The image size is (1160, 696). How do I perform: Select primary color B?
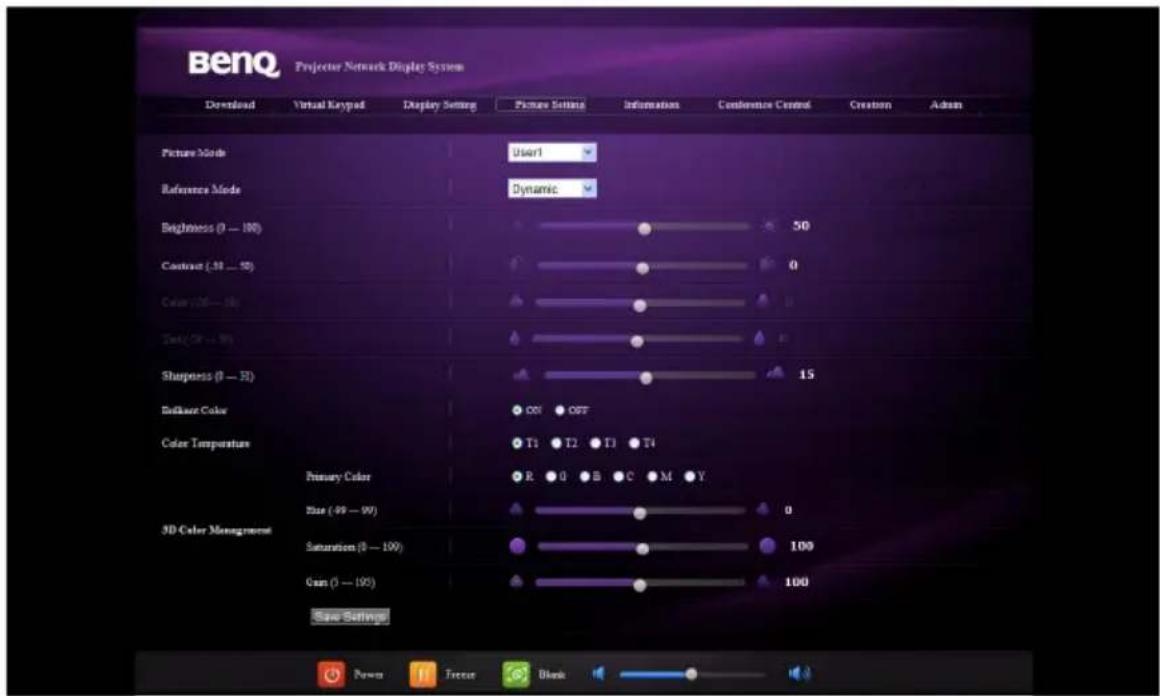pos(584,476)
